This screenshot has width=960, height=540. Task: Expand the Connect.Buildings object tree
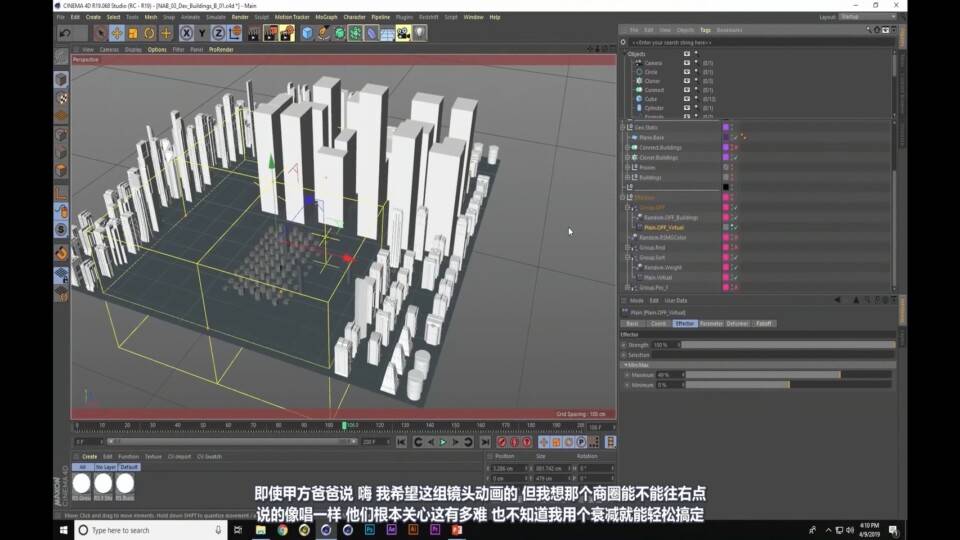(x=627, y=147)
